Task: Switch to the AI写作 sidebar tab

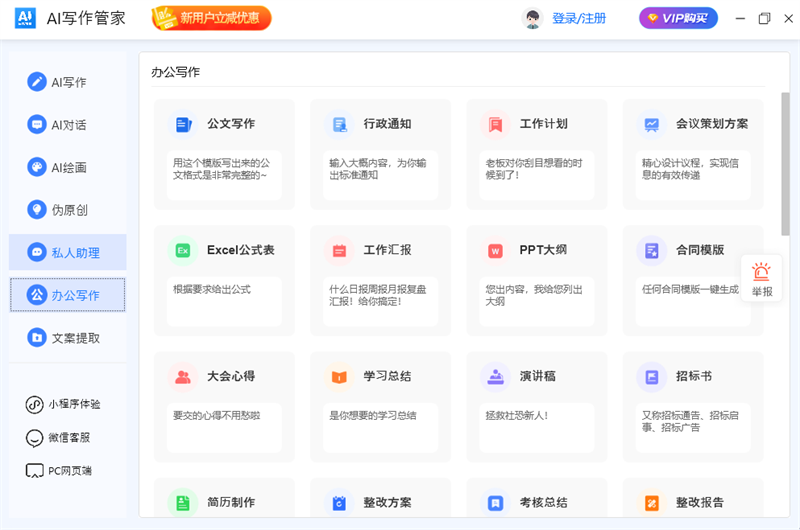Action: (68, 82)
